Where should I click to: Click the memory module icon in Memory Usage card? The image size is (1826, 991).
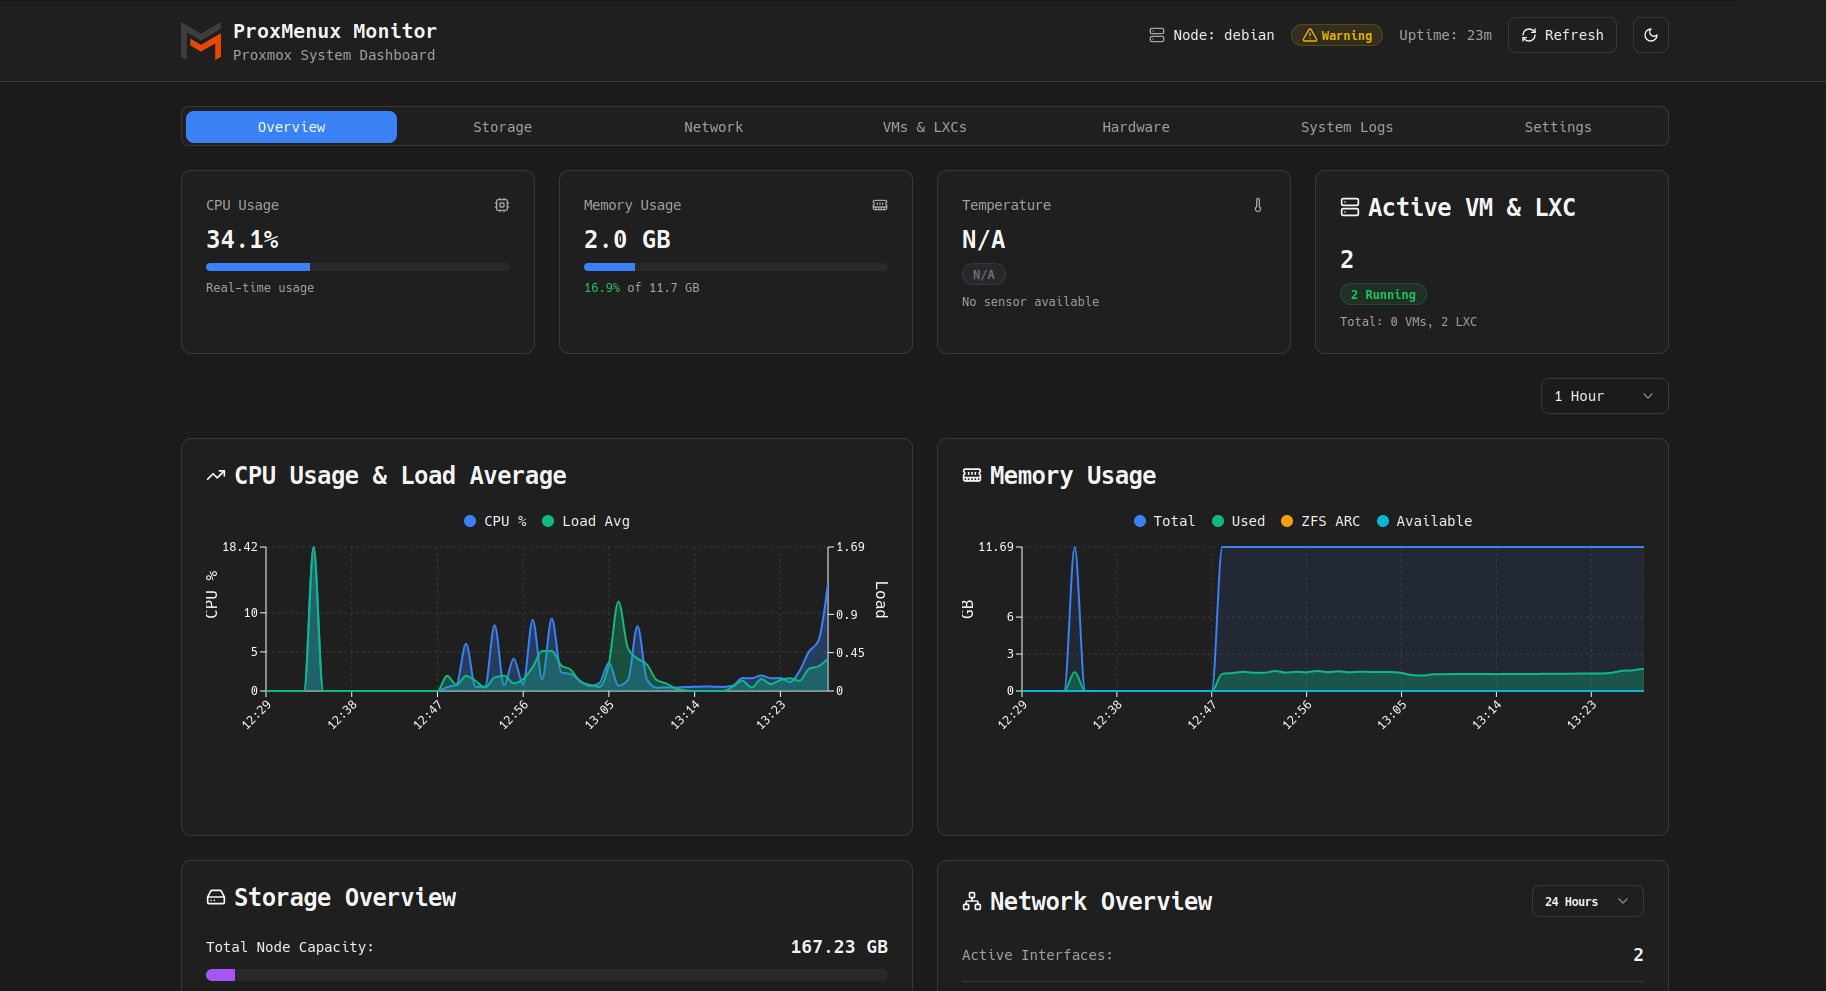click(x=880, y=205)
